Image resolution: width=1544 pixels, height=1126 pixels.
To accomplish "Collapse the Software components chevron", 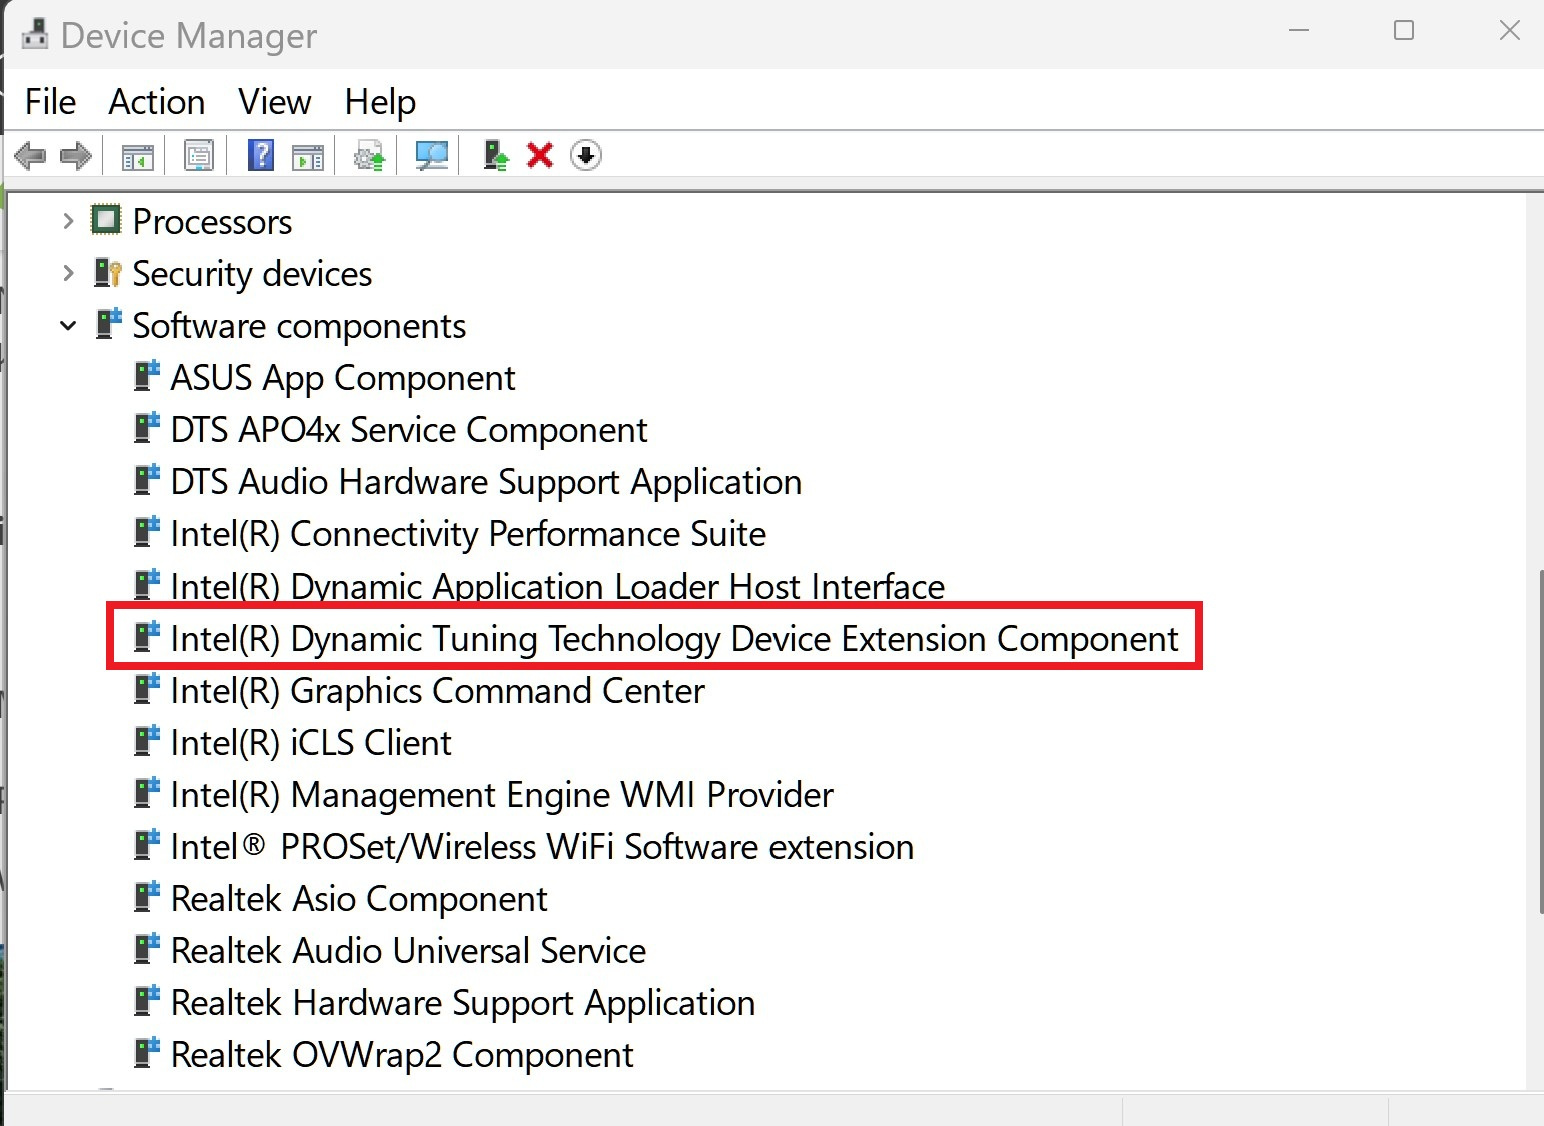I will point(68,326).
